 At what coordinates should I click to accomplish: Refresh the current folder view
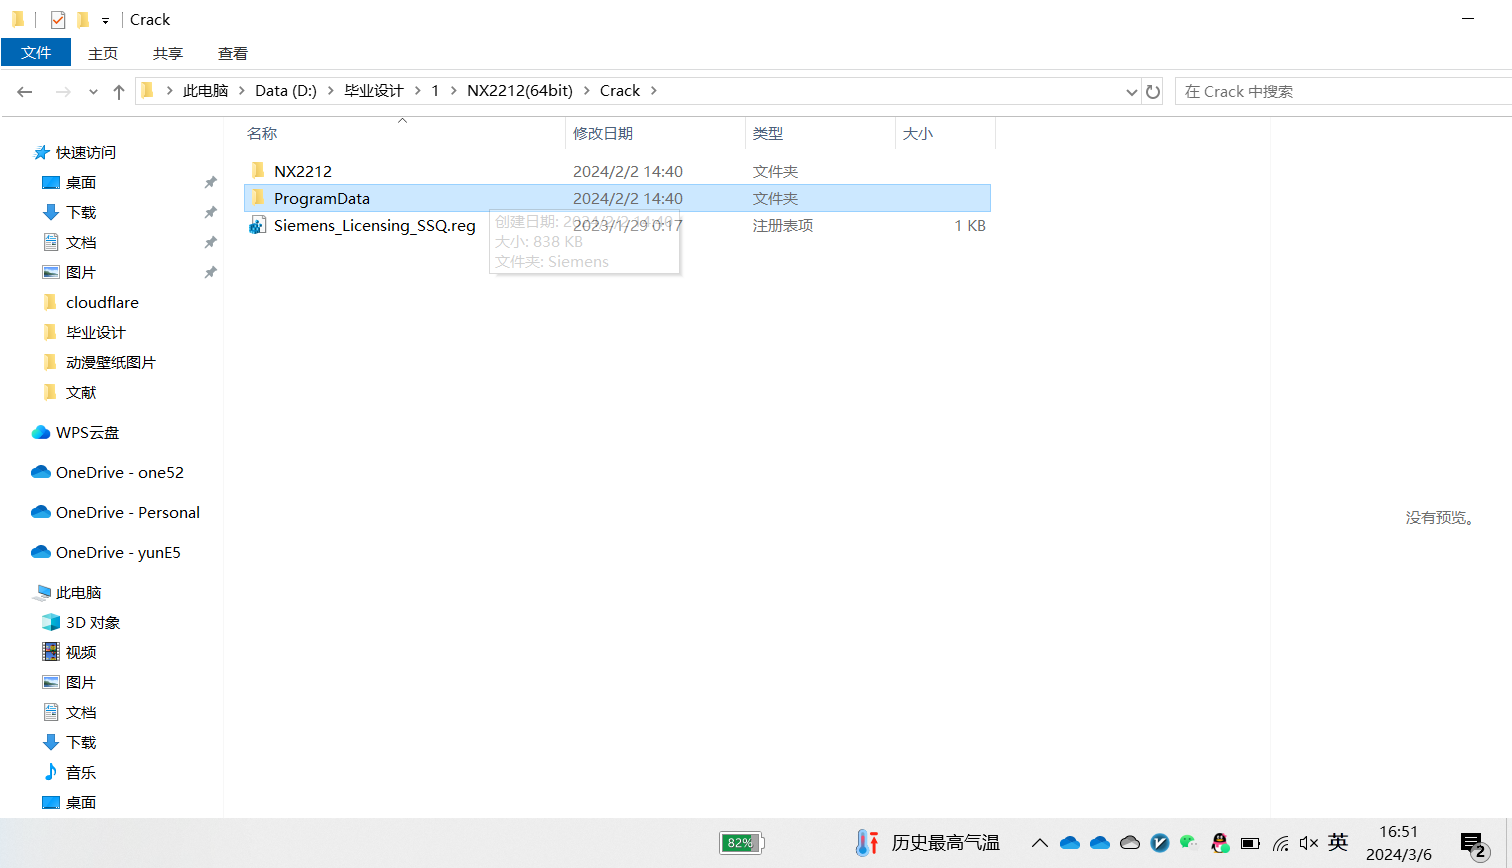point(1153,92)
